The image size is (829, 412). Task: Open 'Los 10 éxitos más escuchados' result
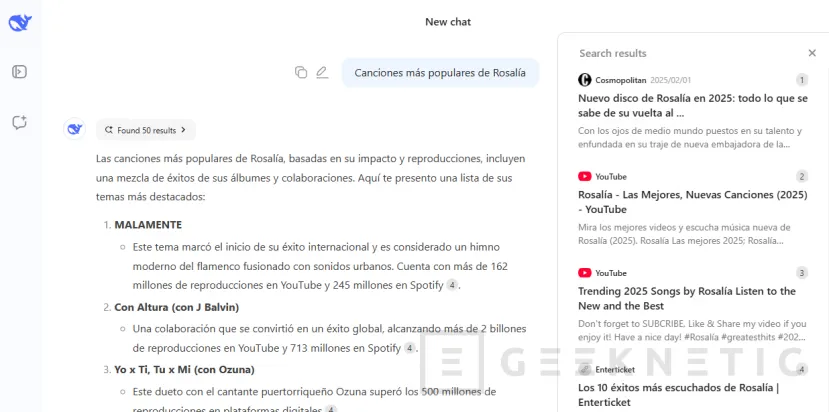coord(678,395)
